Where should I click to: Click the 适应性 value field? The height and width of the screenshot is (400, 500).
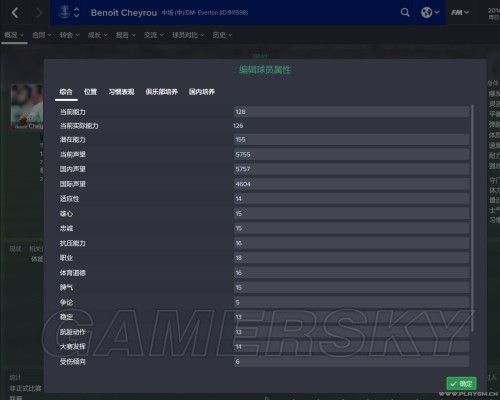click(x=351, y=199)
